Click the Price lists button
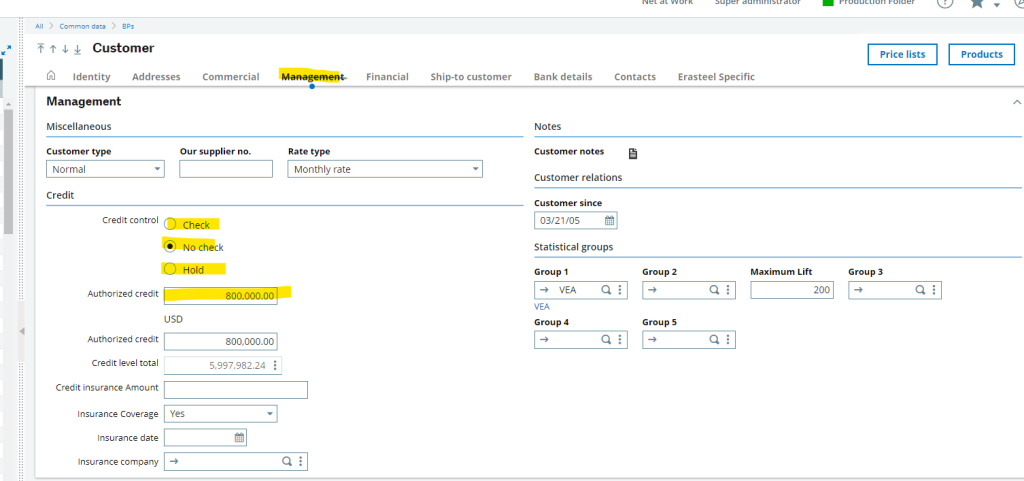The image size is (1024, 481). pos(902,55)
